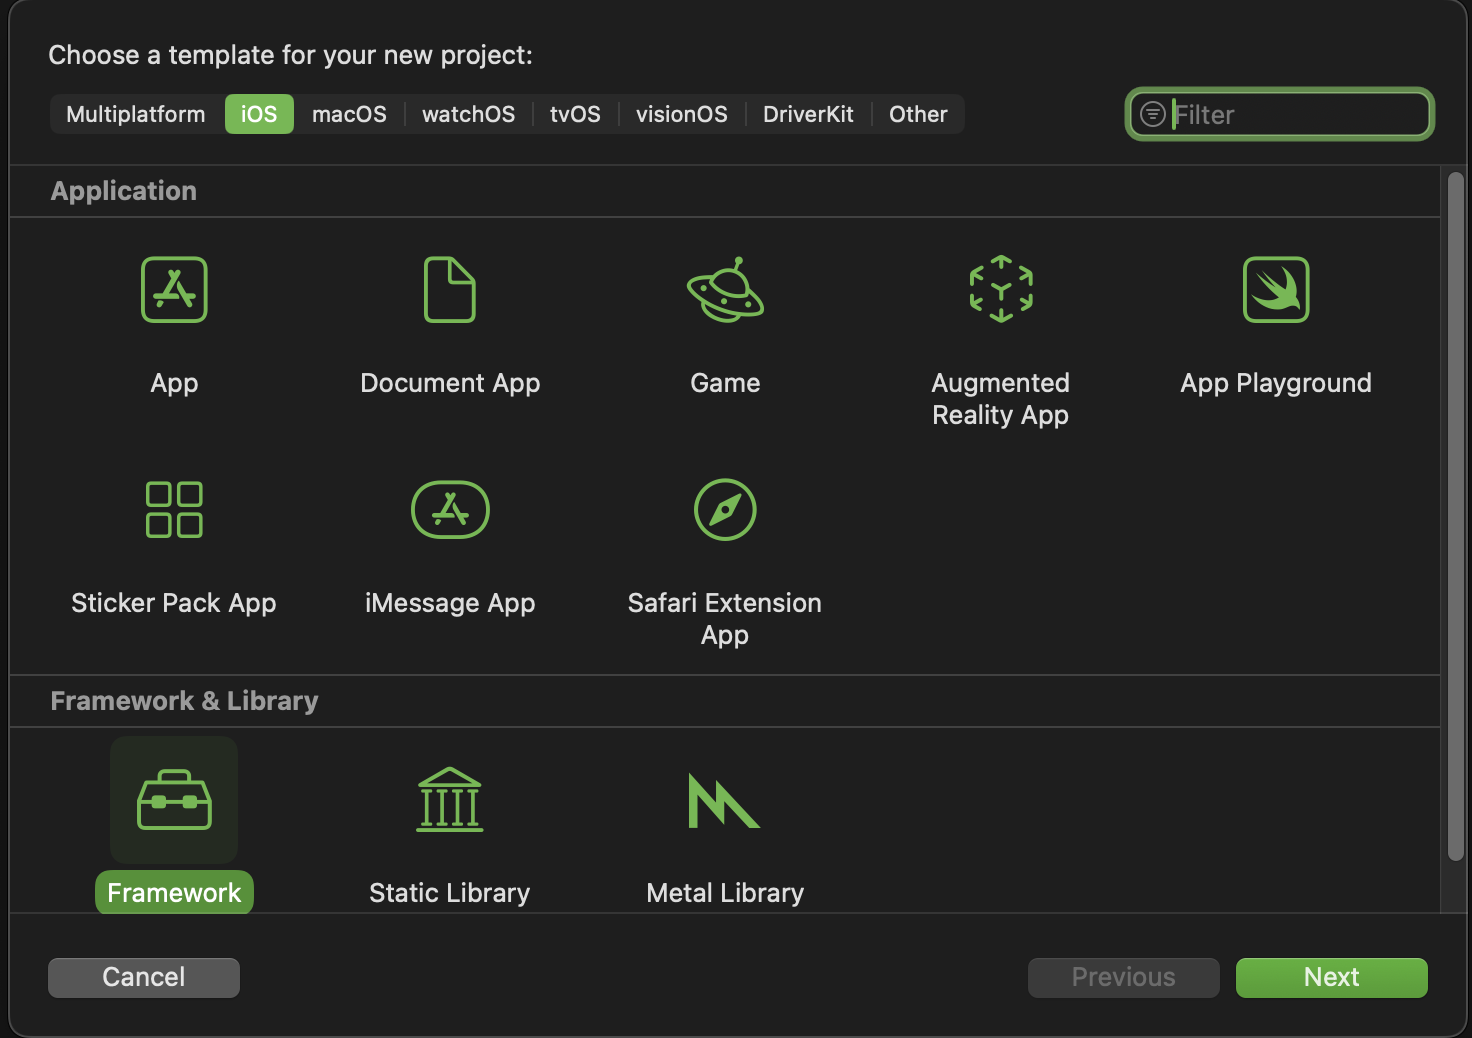
Task: Click the App template label
Action: click(174, 383)
